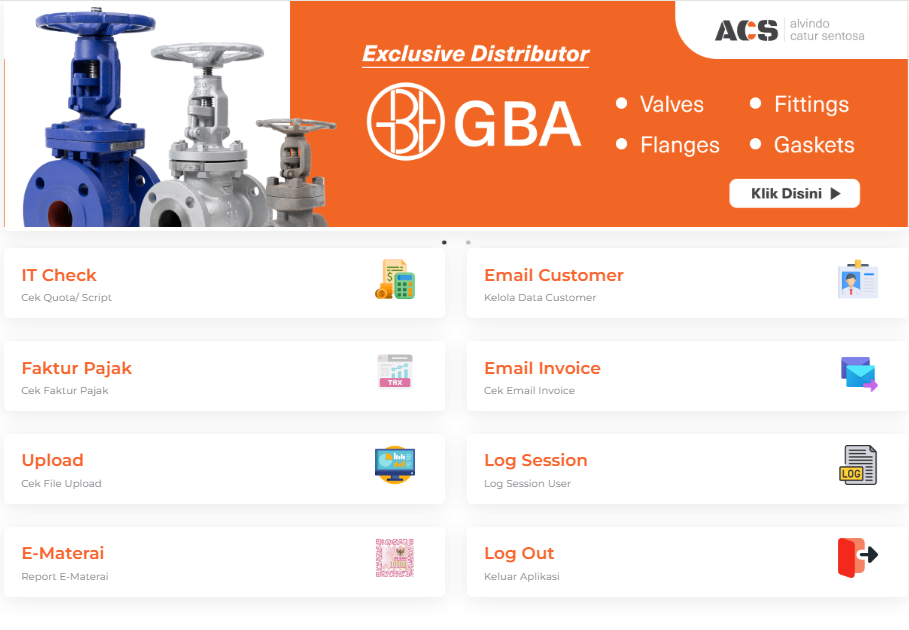
Task: Click the Log Out door icon
Action: coord(858,558)
